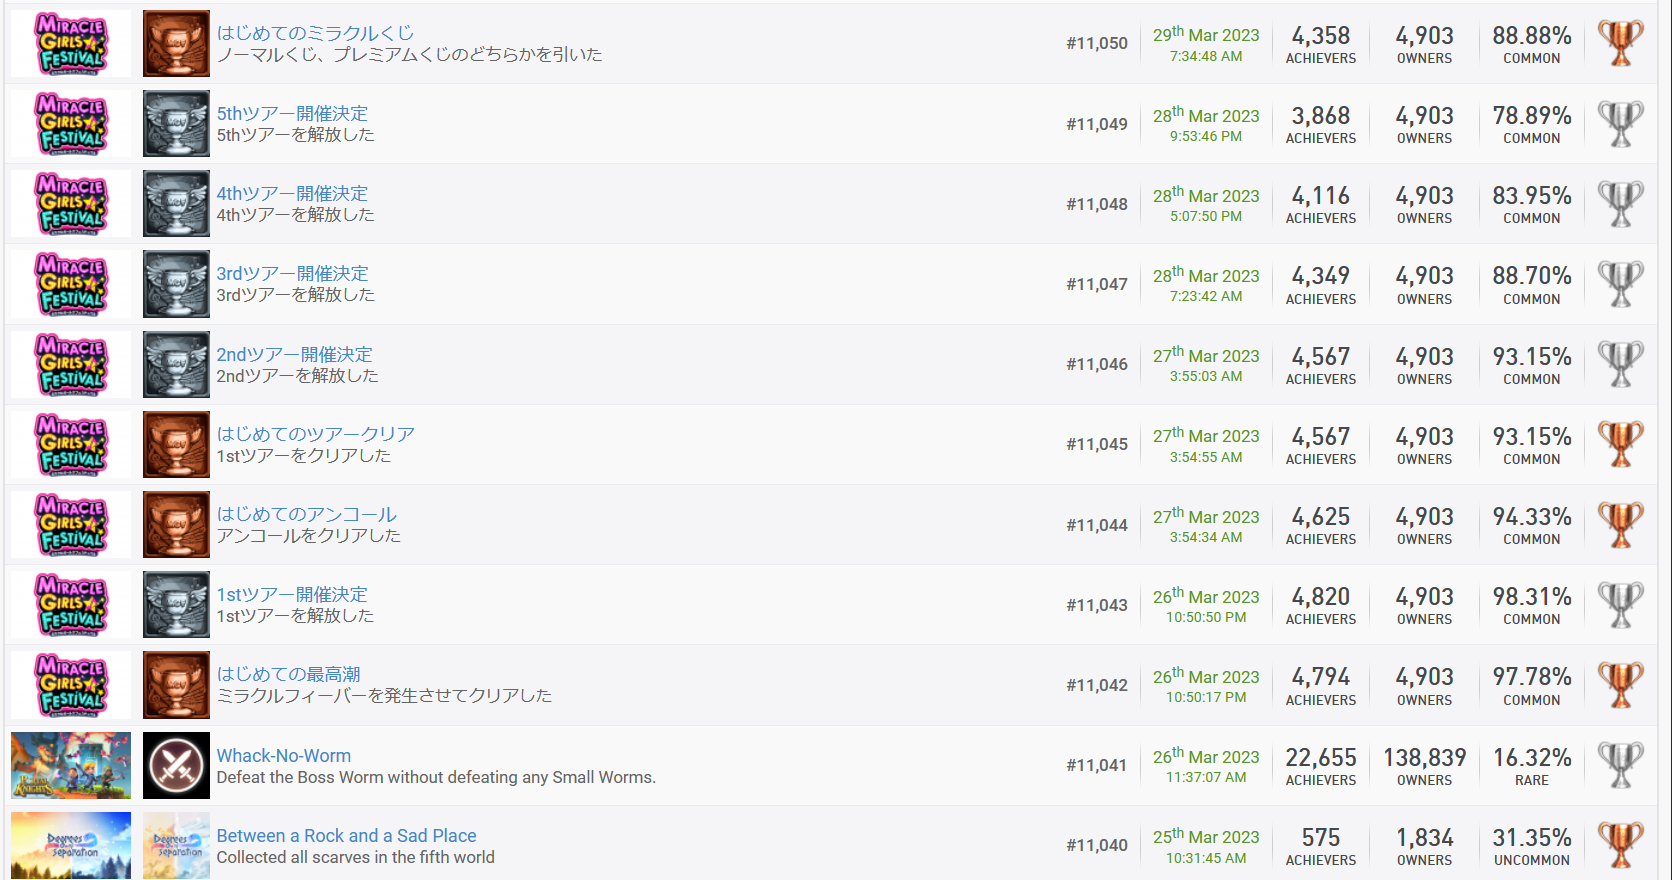Click the Whack-No-Worm crossed swords trophy icon
The width and height of the screenshot is (1672, 880).
176,765
